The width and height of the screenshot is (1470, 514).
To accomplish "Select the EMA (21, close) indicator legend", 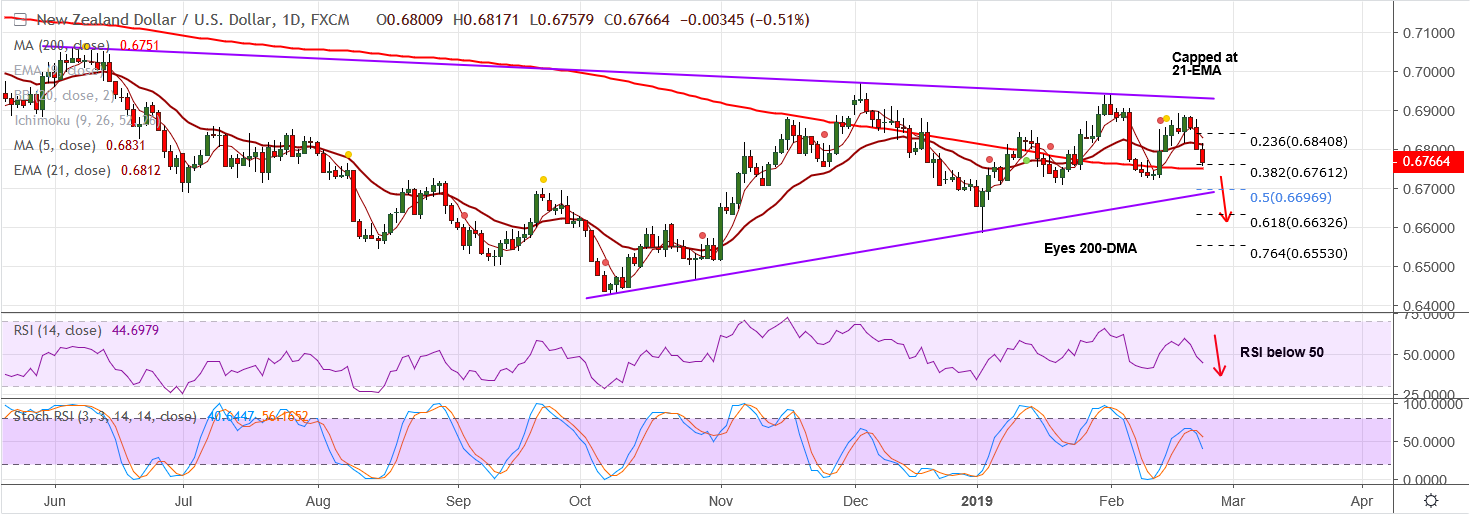I will click(x=60, y=171).
